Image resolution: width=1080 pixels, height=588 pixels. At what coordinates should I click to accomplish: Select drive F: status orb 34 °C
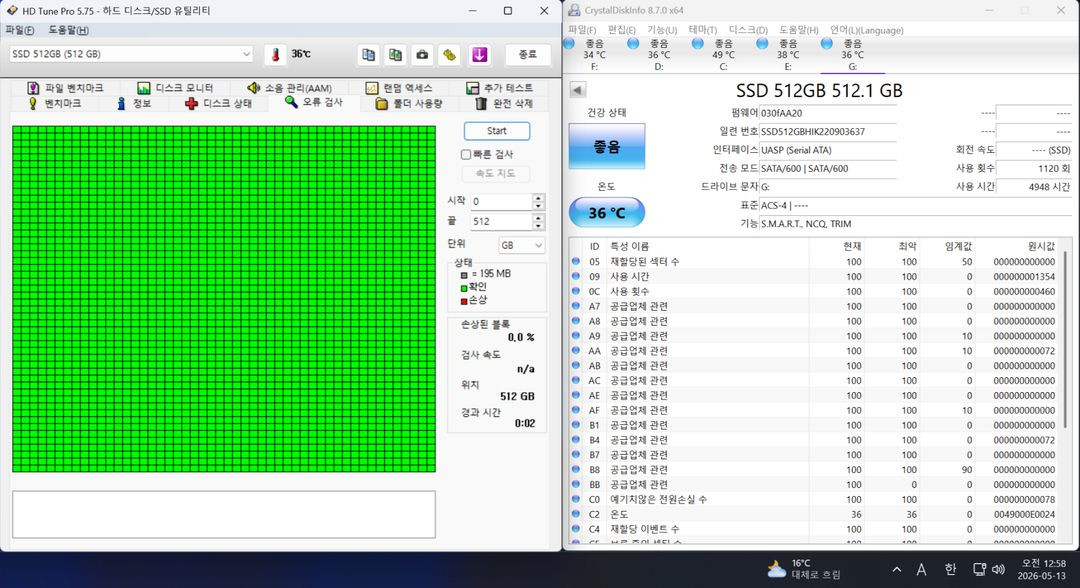tap(569, 43)
